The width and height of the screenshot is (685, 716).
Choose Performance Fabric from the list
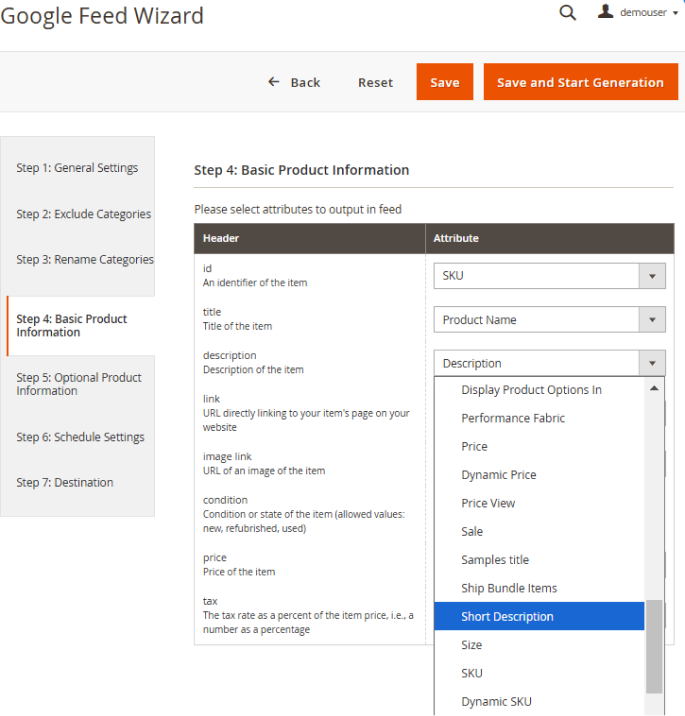point(539,418)
